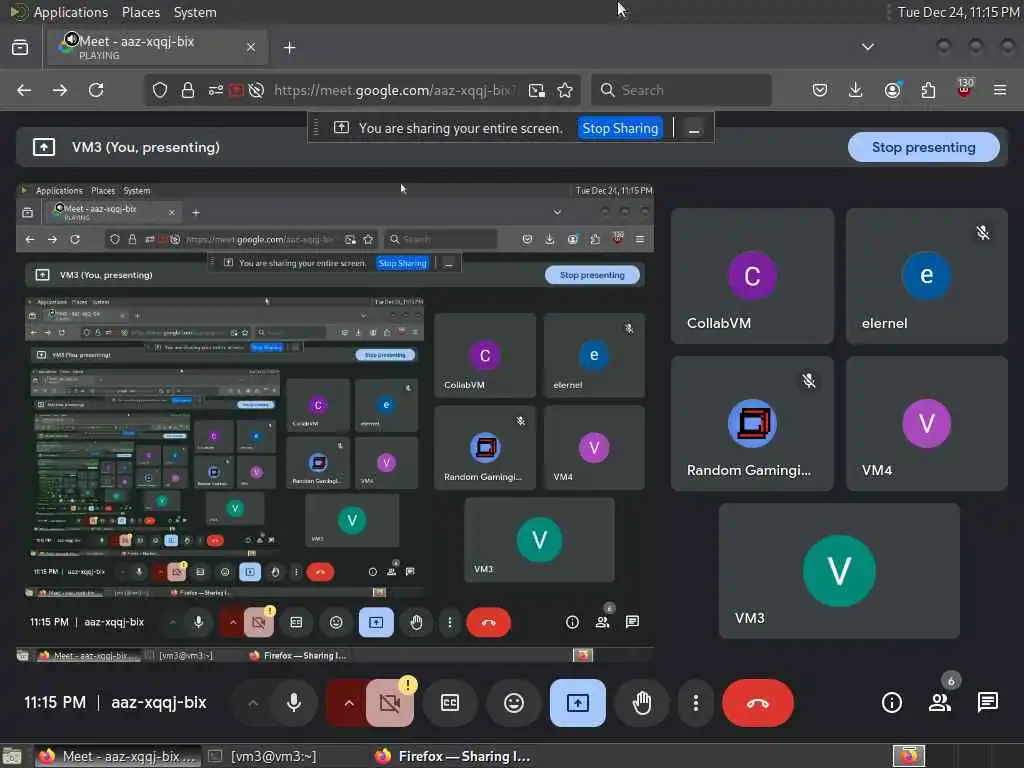Mute the microphone in the Meet bottom bar
The width and height of the screenshot is (1024, 768).
click(x=294, y=703)
